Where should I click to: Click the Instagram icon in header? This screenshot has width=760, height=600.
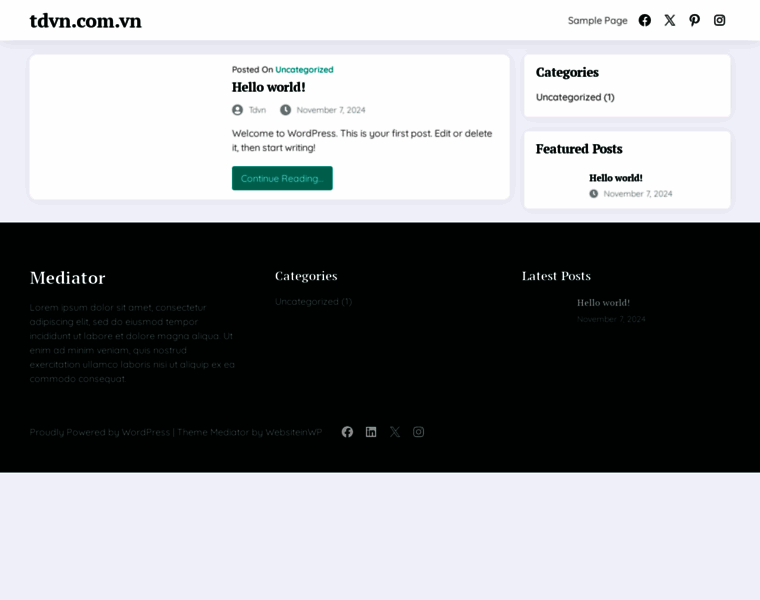click(719, 20)
